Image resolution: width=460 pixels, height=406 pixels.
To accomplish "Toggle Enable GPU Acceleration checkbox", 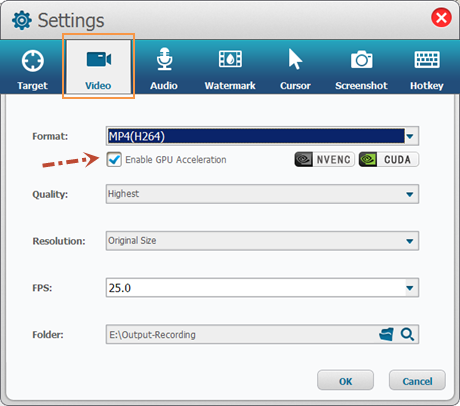I will tap(114, 159).
